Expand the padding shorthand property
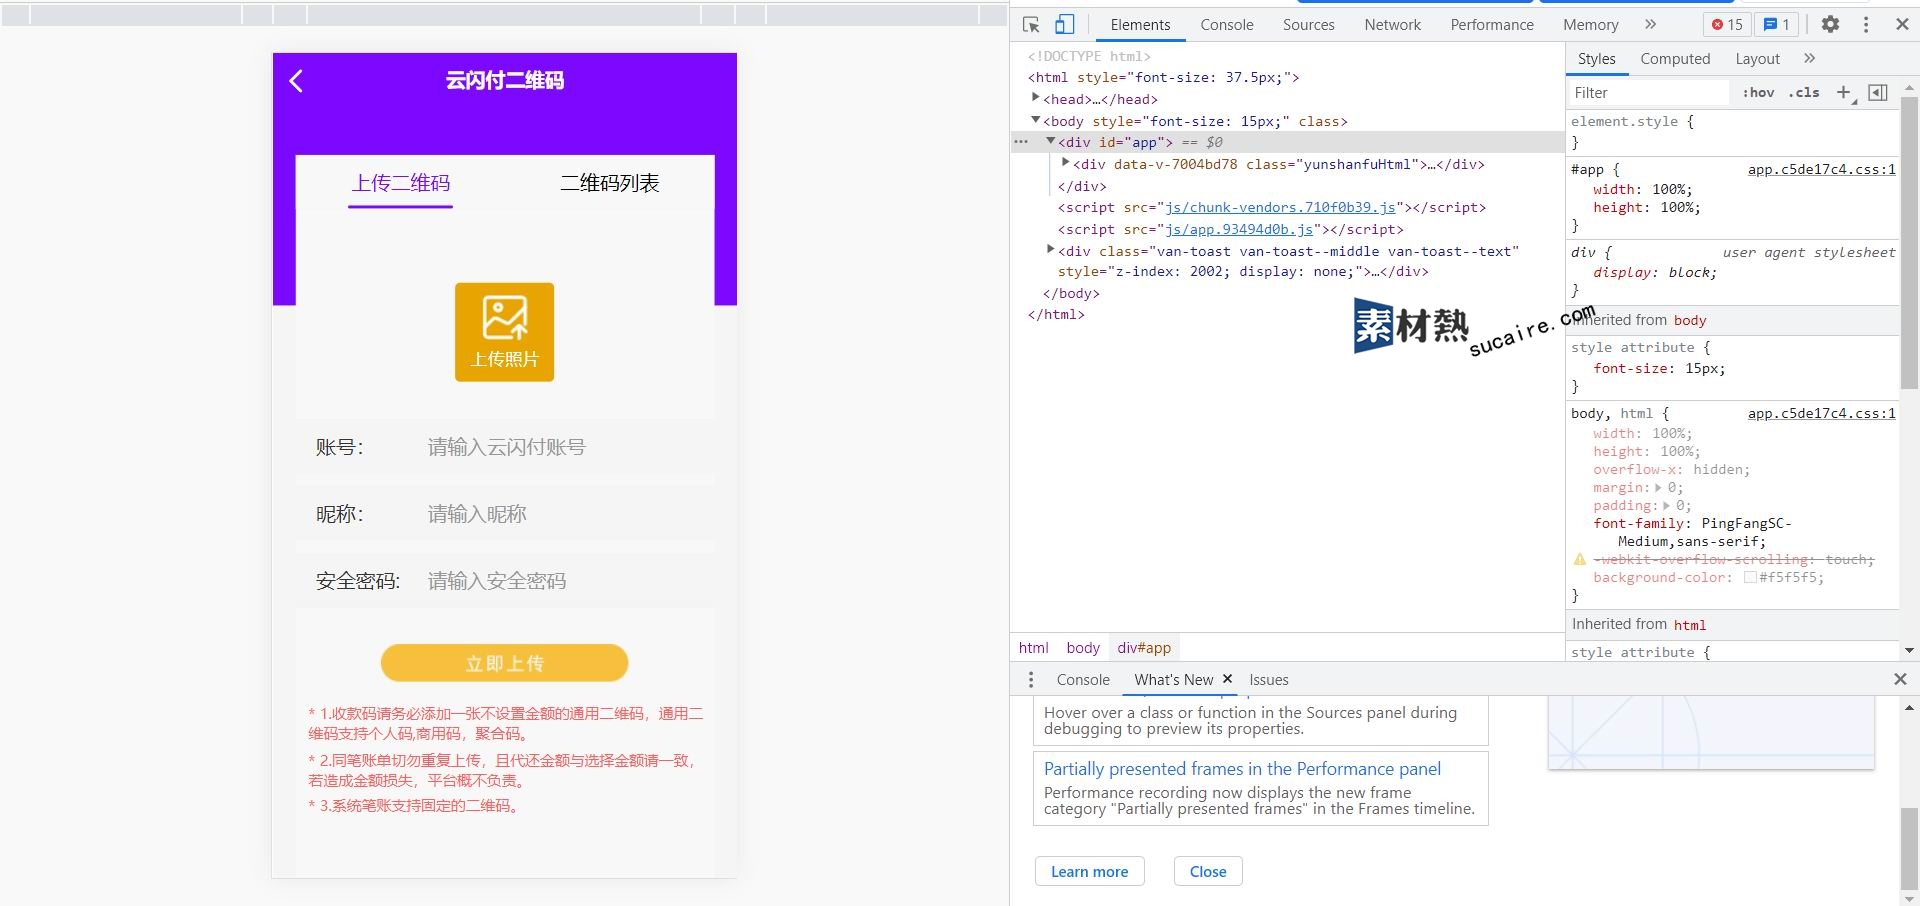Image resolution: width=1920 pixels, height=906 pixels. tap(1666, 506)
